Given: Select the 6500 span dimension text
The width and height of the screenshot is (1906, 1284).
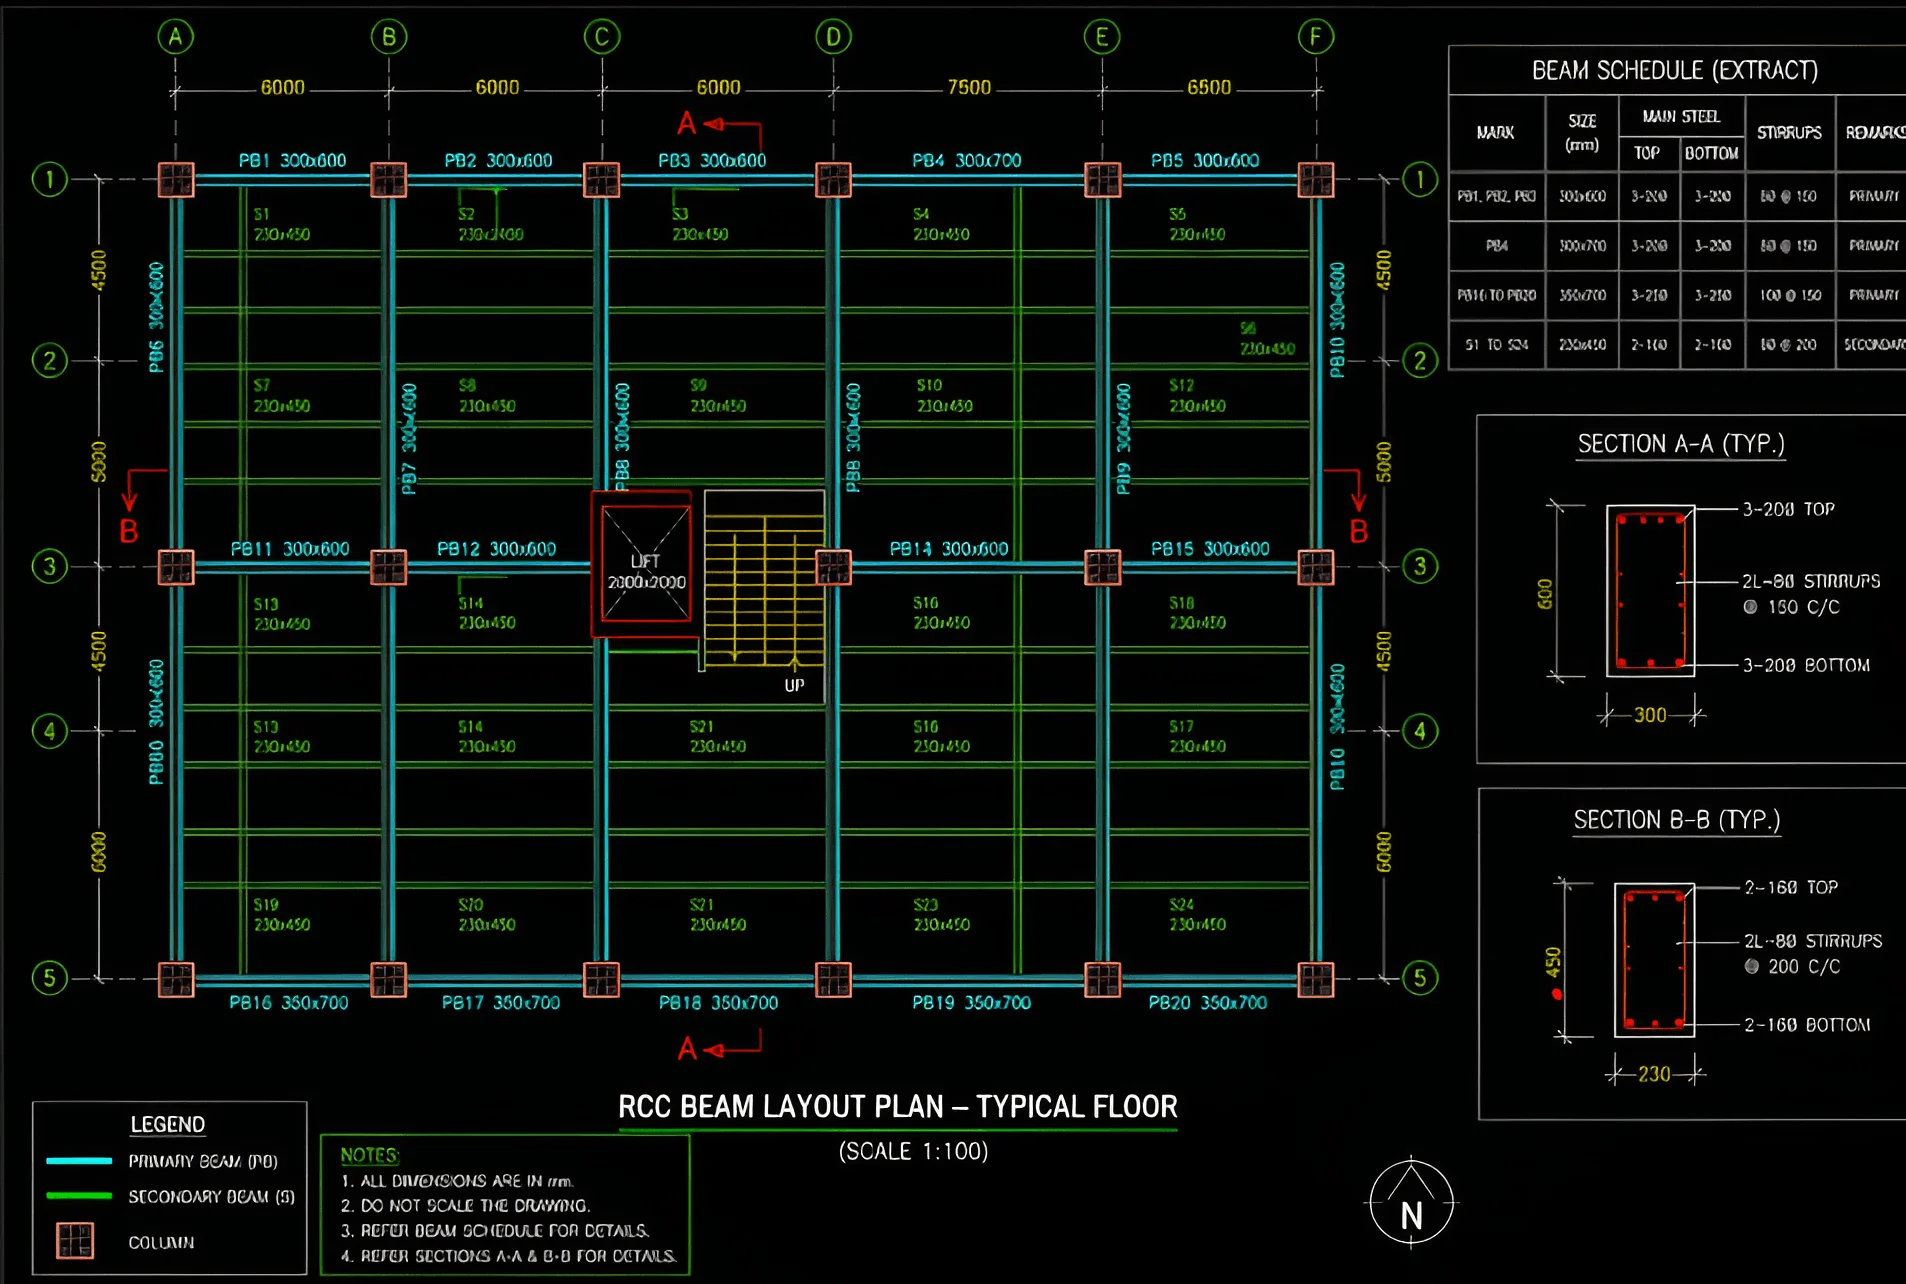Looking at the screenshot, I should click(x=1209, y=88).
